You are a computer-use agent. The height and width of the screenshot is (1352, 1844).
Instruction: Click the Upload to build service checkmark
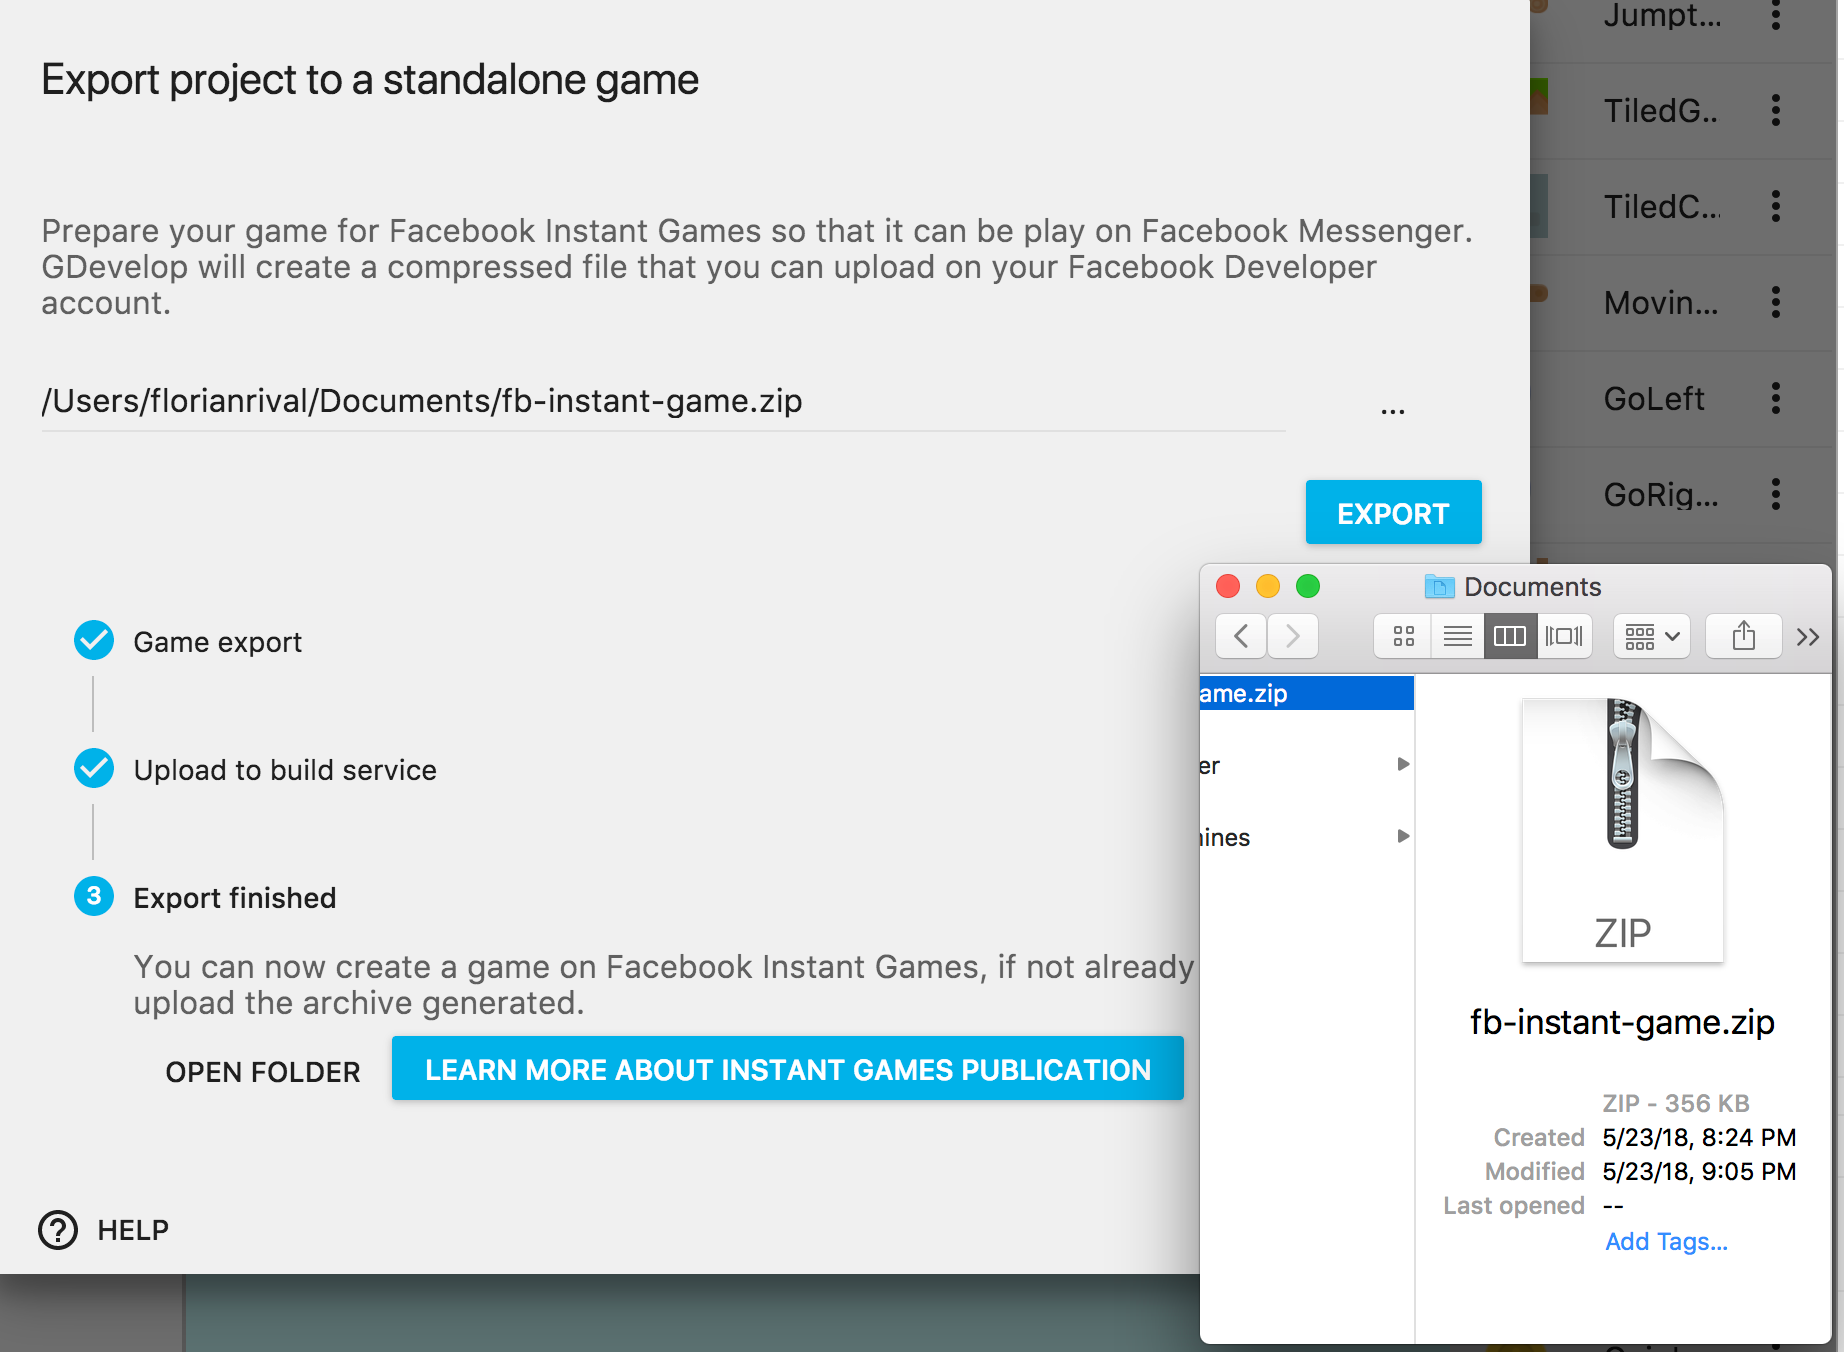pos(94,769)
